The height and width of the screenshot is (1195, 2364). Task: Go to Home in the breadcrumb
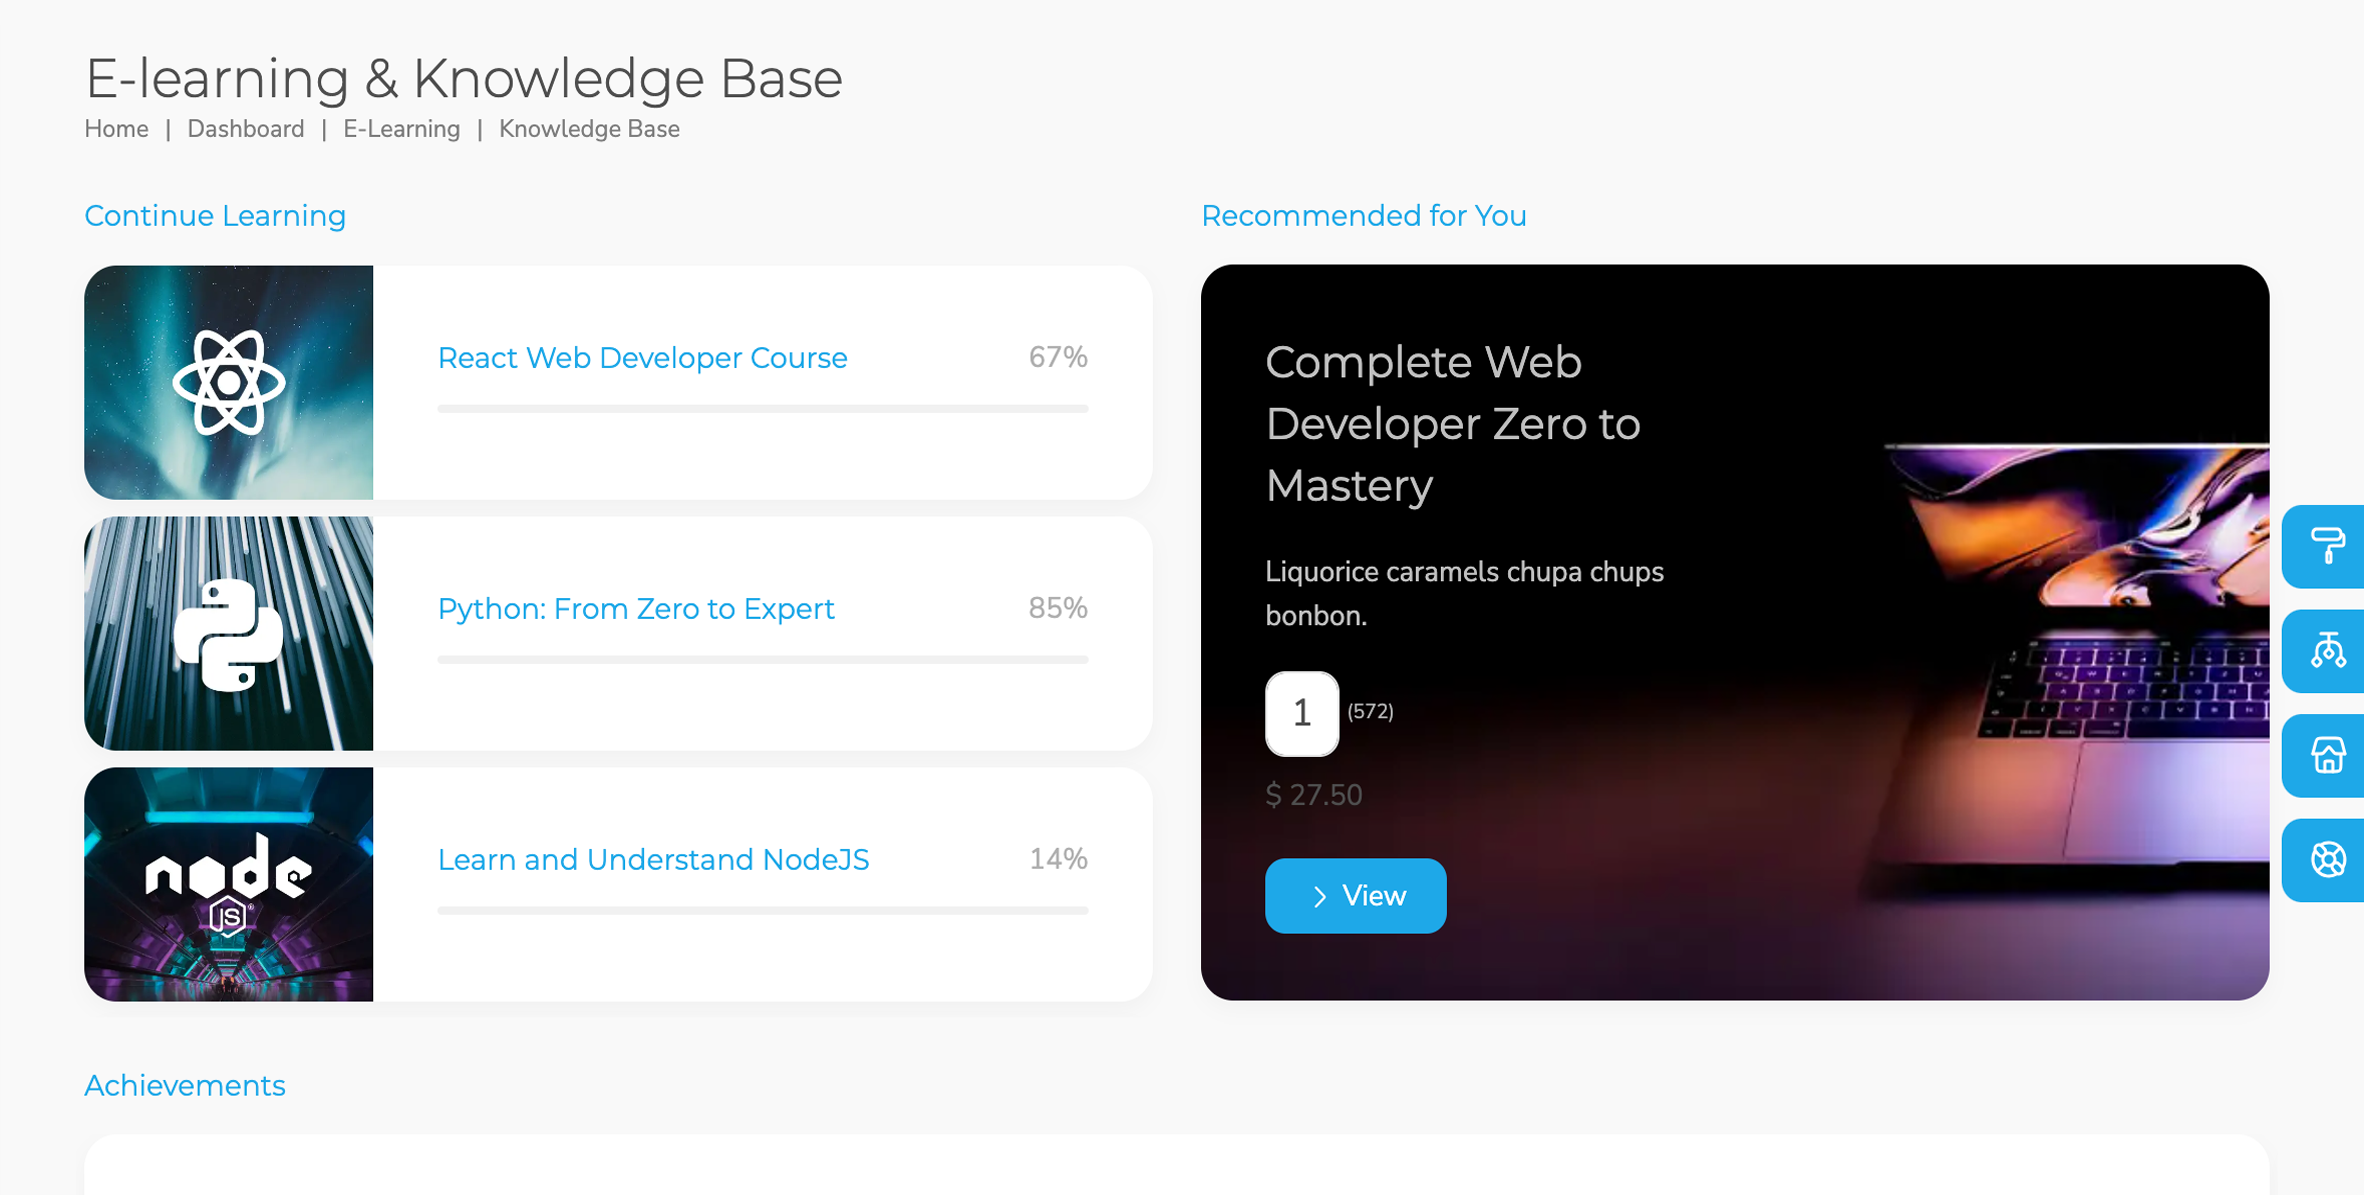tap(116, 129)
